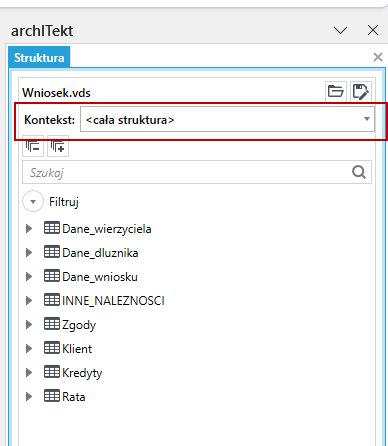This screenshot has width=388, height=446.
Task: Select the Dane_dluznika label
Action: 100,253
